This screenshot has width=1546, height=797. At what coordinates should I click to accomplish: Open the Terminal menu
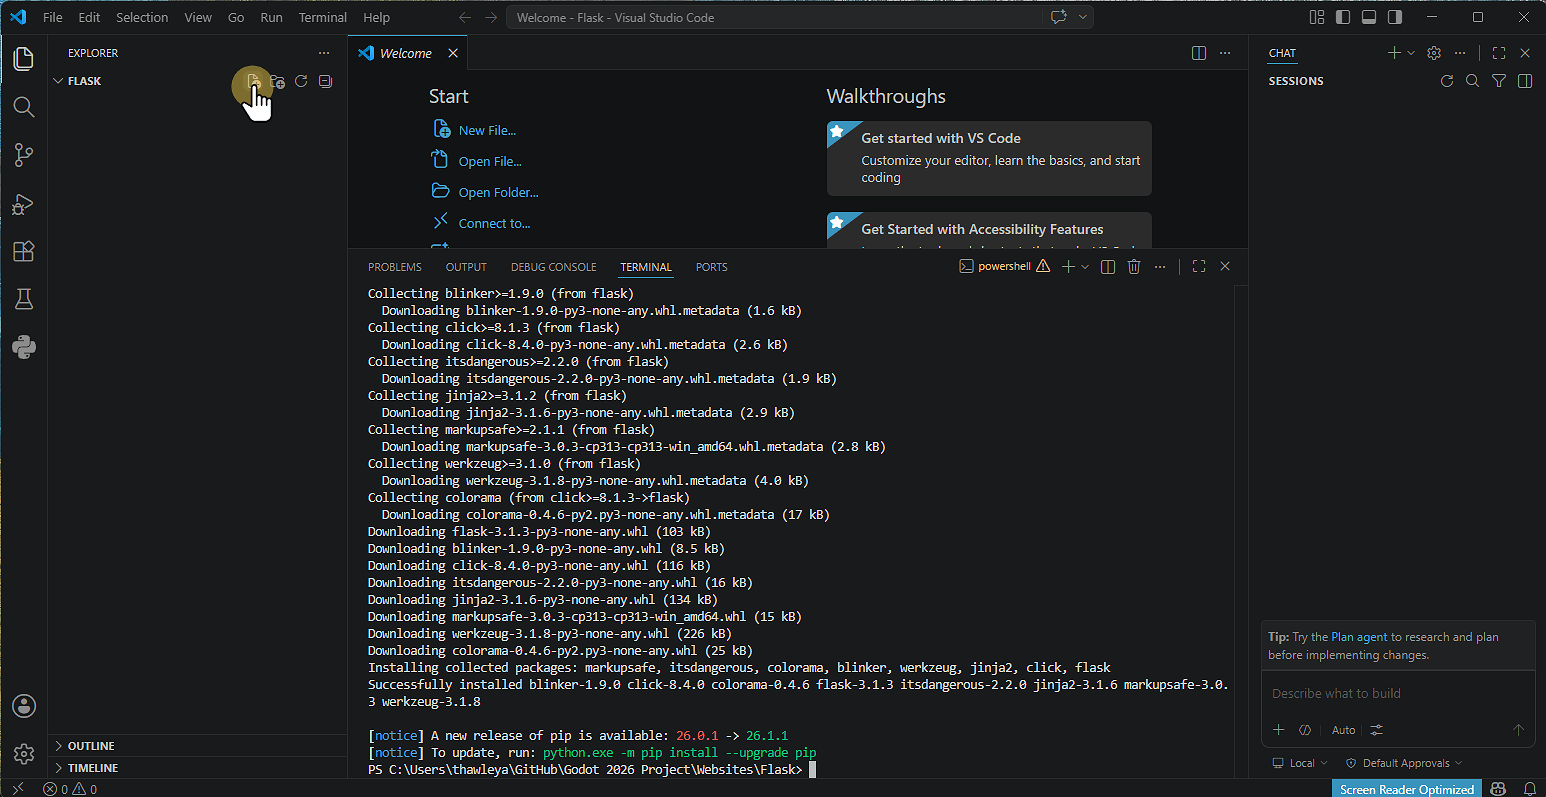pyautogui.click(x=323, y=17)
